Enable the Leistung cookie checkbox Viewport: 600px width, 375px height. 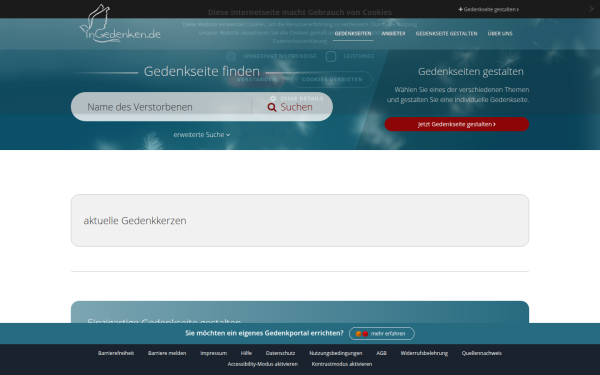pos(331,56)
